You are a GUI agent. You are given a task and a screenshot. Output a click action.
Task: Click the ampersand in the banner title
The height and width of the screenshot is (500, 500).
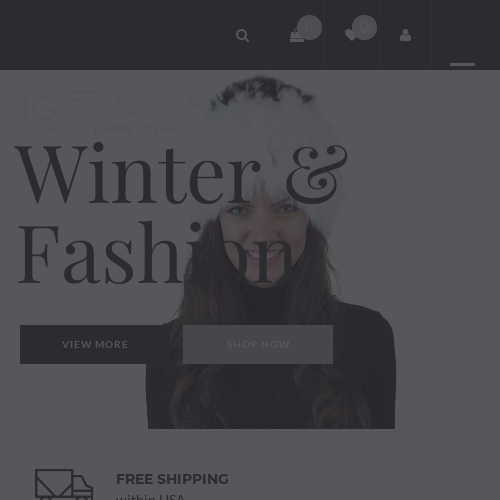coord(317,174)
